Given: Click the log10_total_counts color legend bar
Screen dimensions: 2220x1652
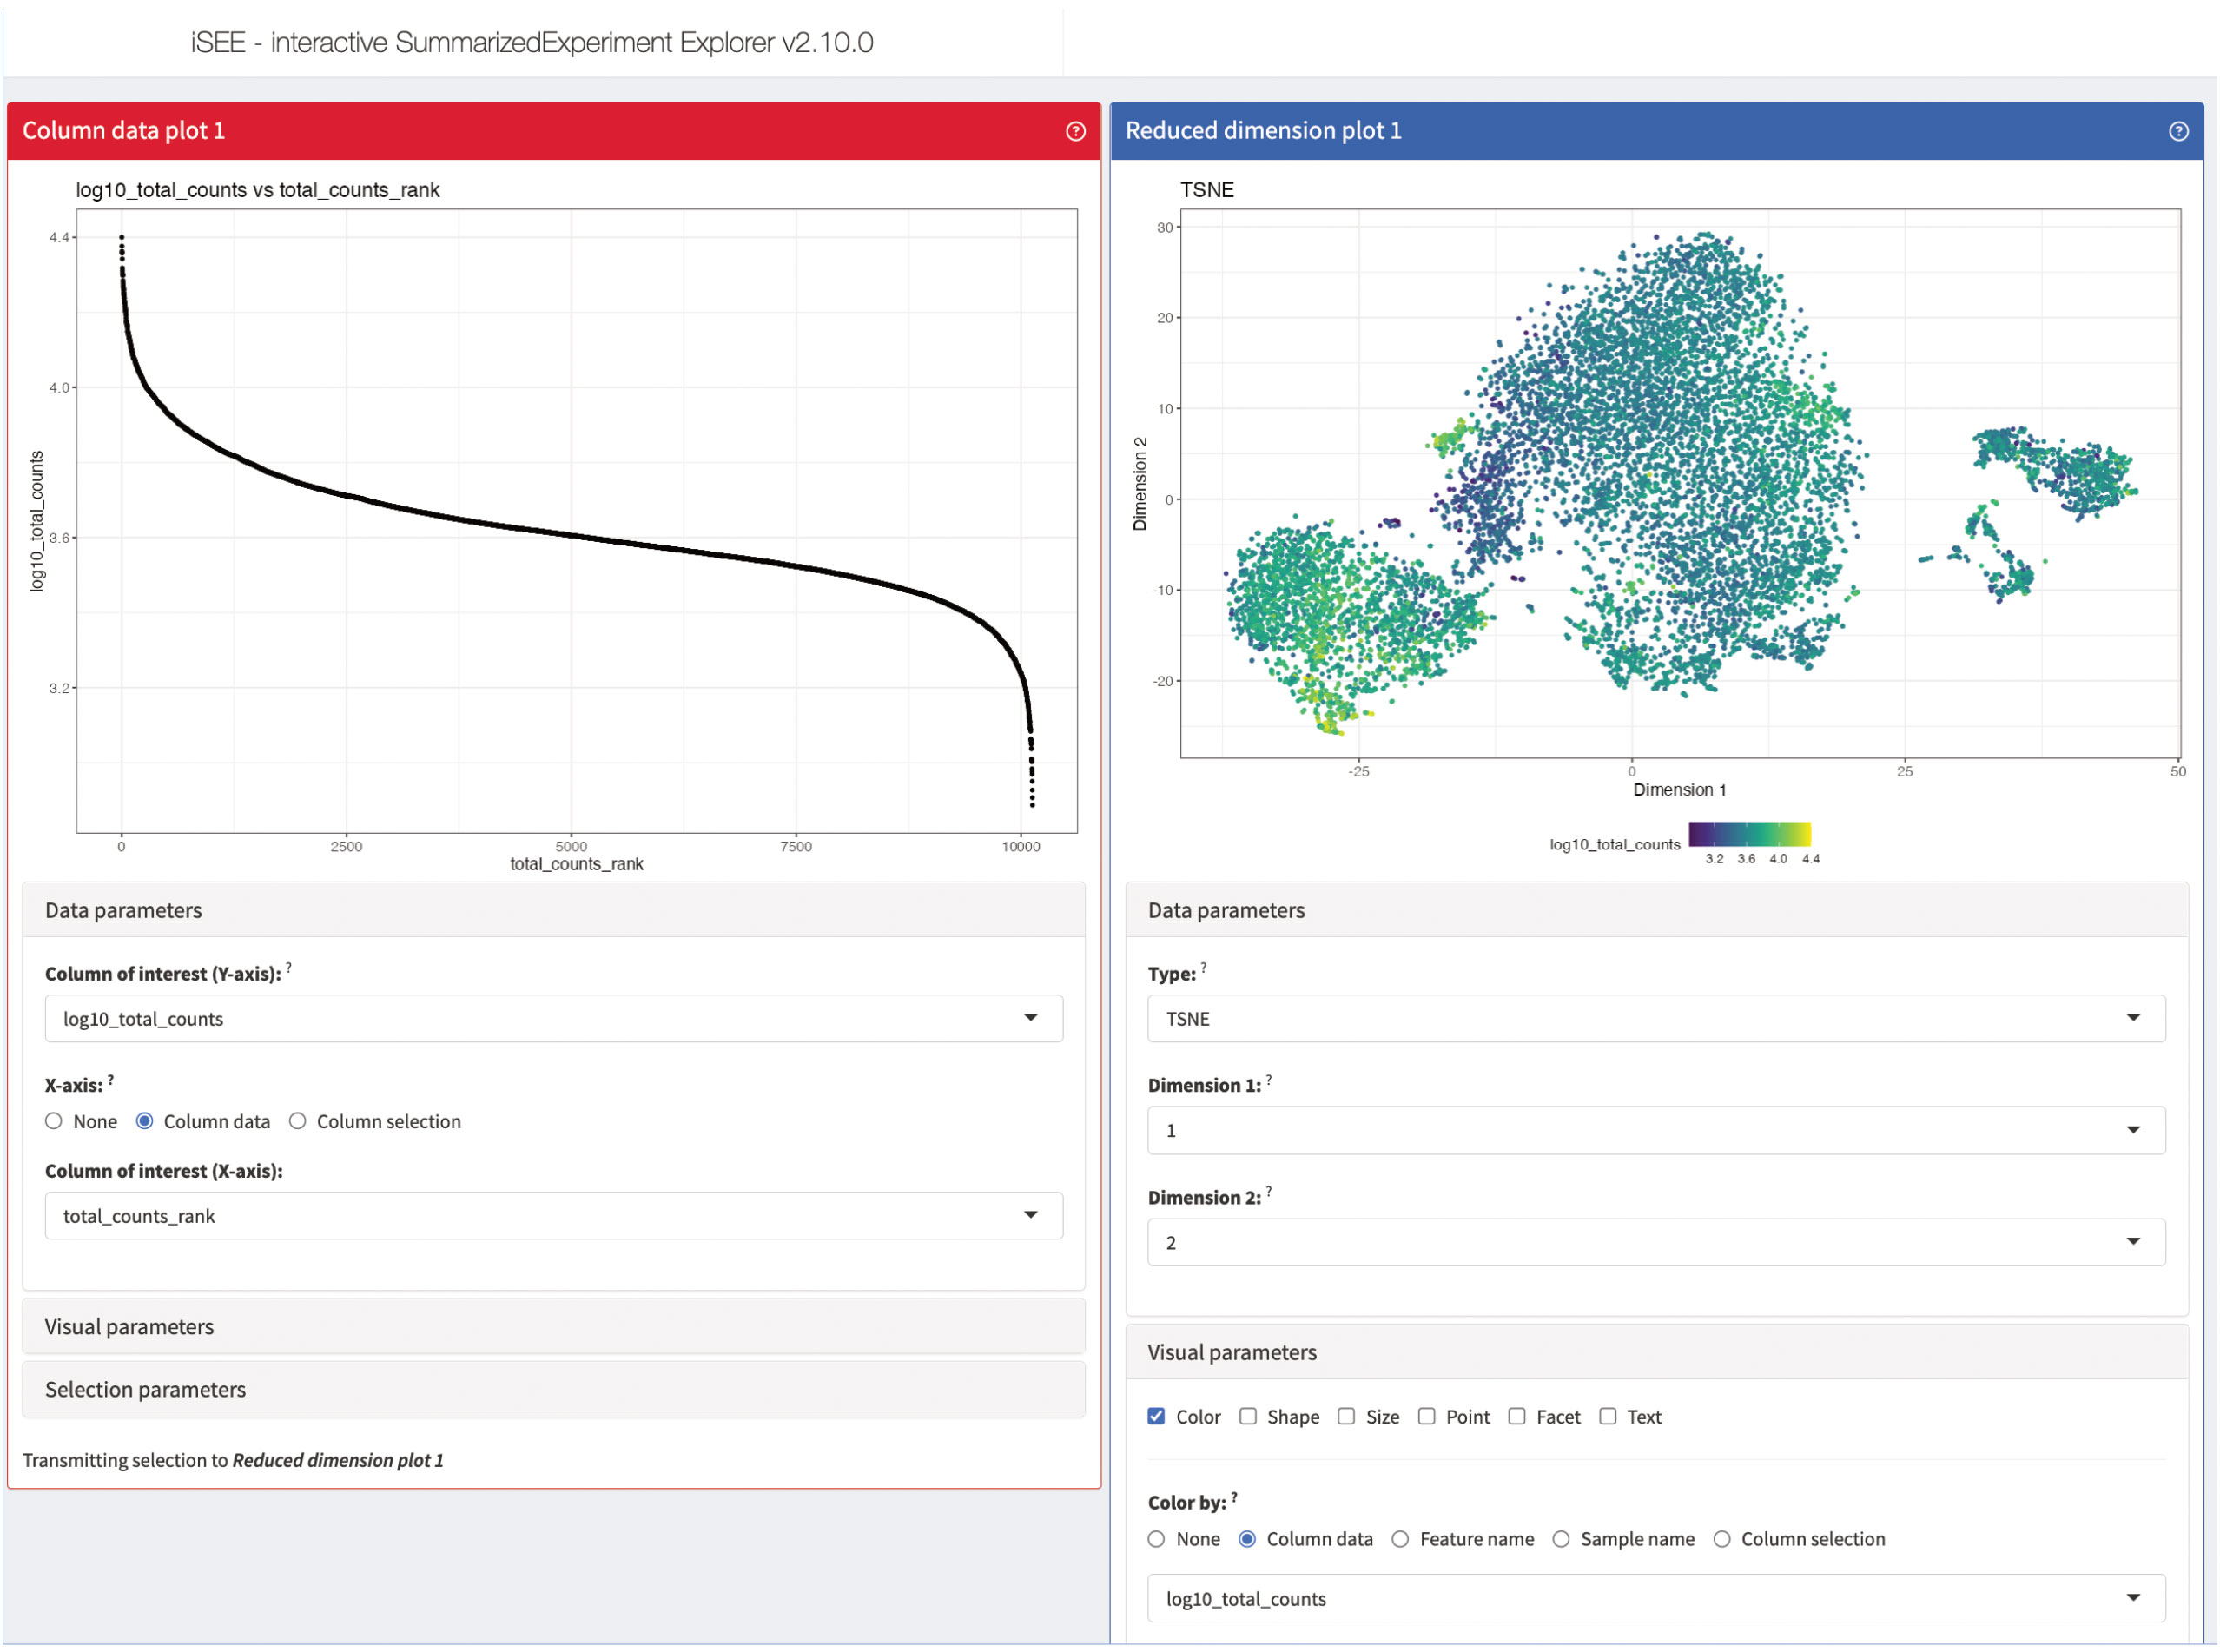Looking at the screenshot, I should pyautogui.click(x=1750, y=834).
